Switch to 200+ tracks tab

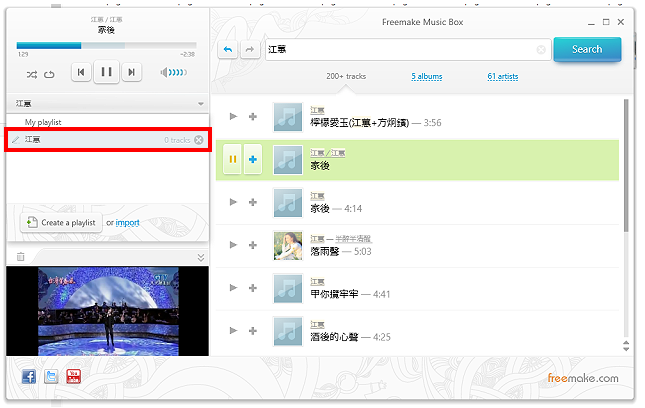pos(346,76)
